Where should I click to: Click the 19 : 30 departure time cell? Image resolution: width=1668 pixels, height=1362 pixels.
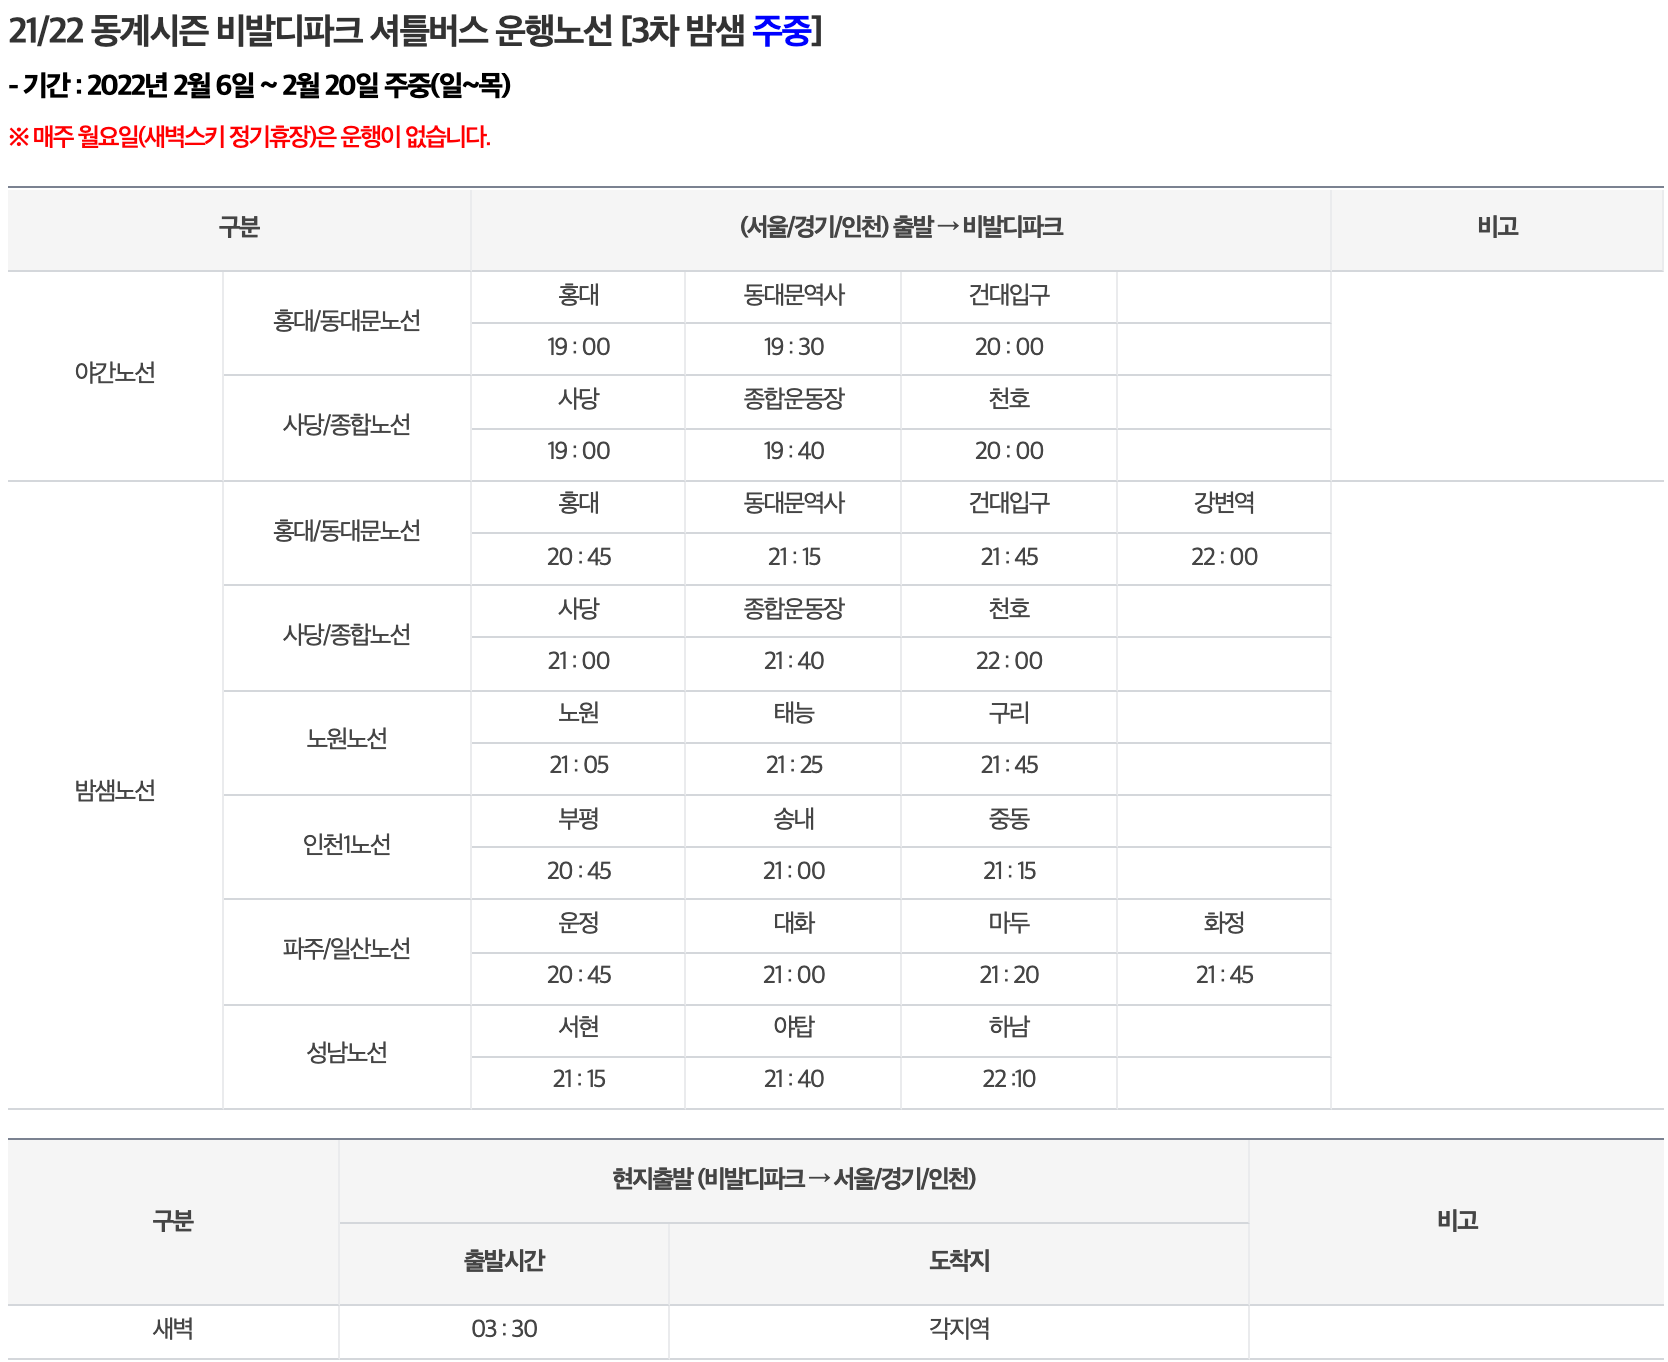click(794, 347)
